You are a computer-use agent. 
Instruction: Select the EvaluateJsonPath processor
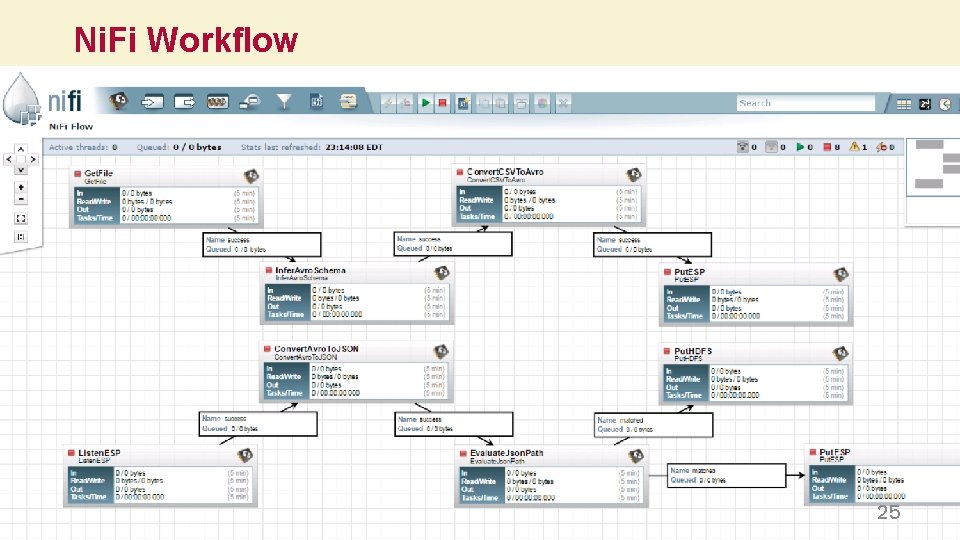coord(551,476)
